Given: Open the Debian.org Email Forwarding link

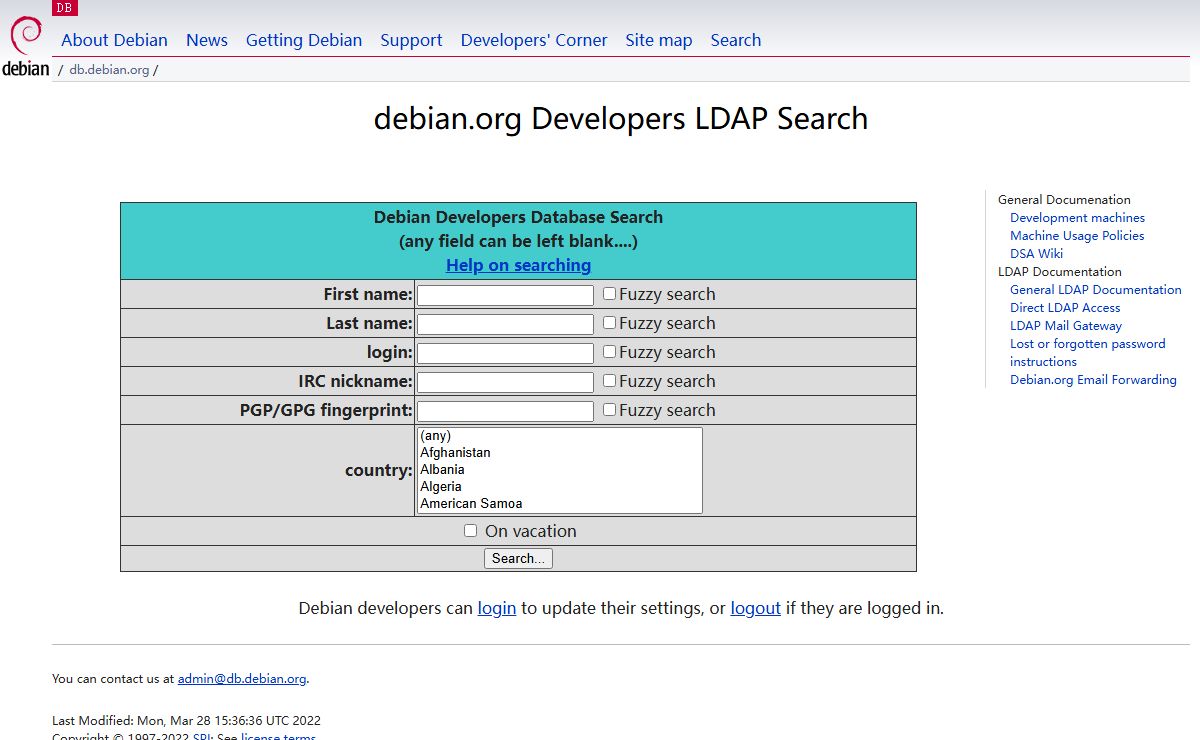Looking at the screenshot, I should click(1093, 380).
